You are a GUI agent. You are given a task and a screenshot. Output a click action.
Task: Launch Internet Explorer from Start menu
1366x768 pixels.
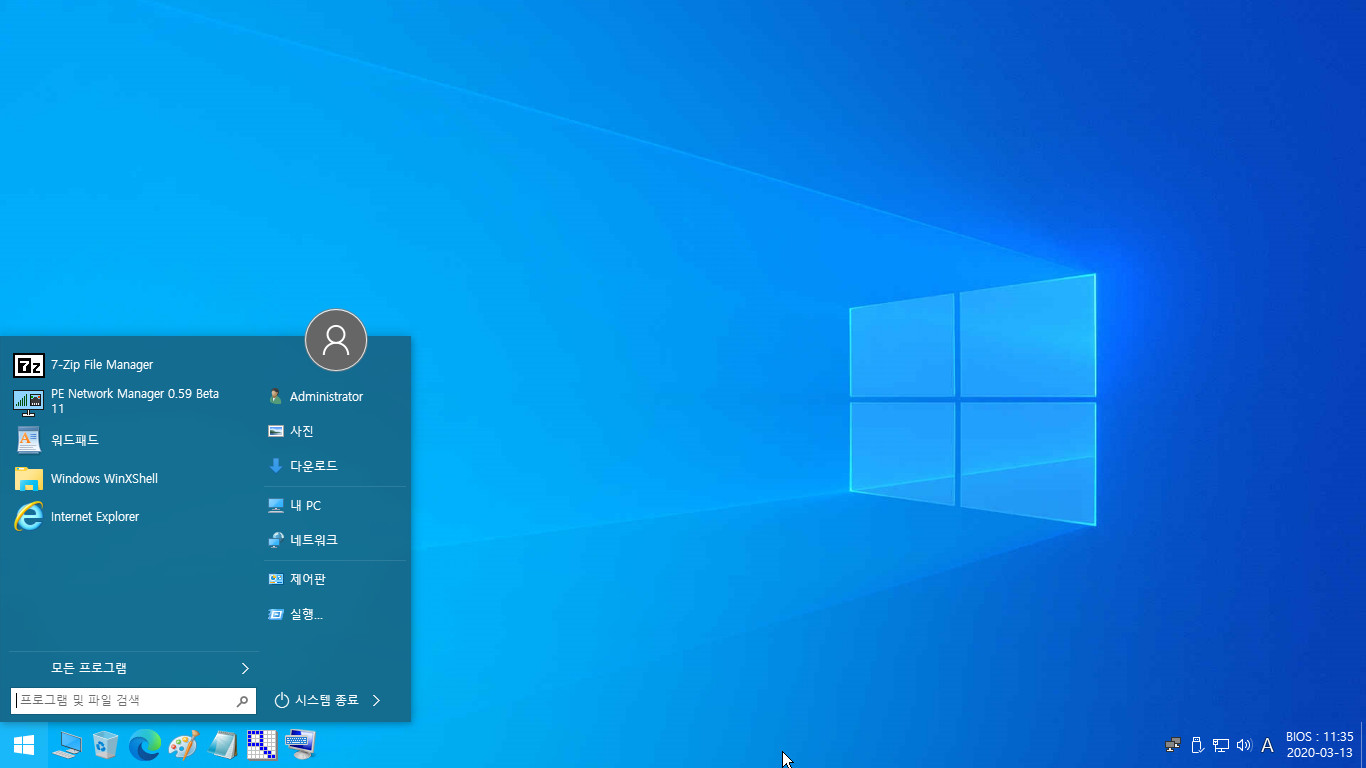[x=130, y=517]
